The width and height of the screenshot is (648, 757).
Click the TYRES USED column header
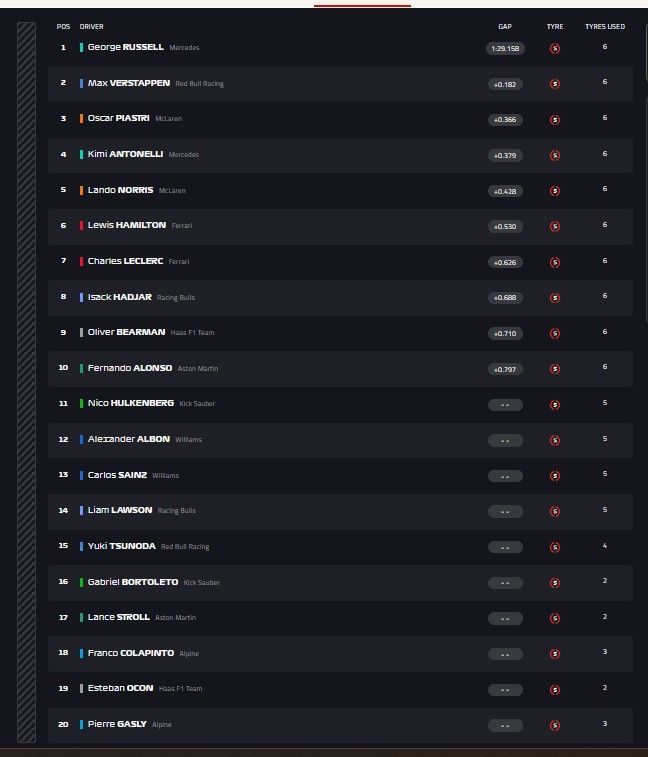pos(605,27)
